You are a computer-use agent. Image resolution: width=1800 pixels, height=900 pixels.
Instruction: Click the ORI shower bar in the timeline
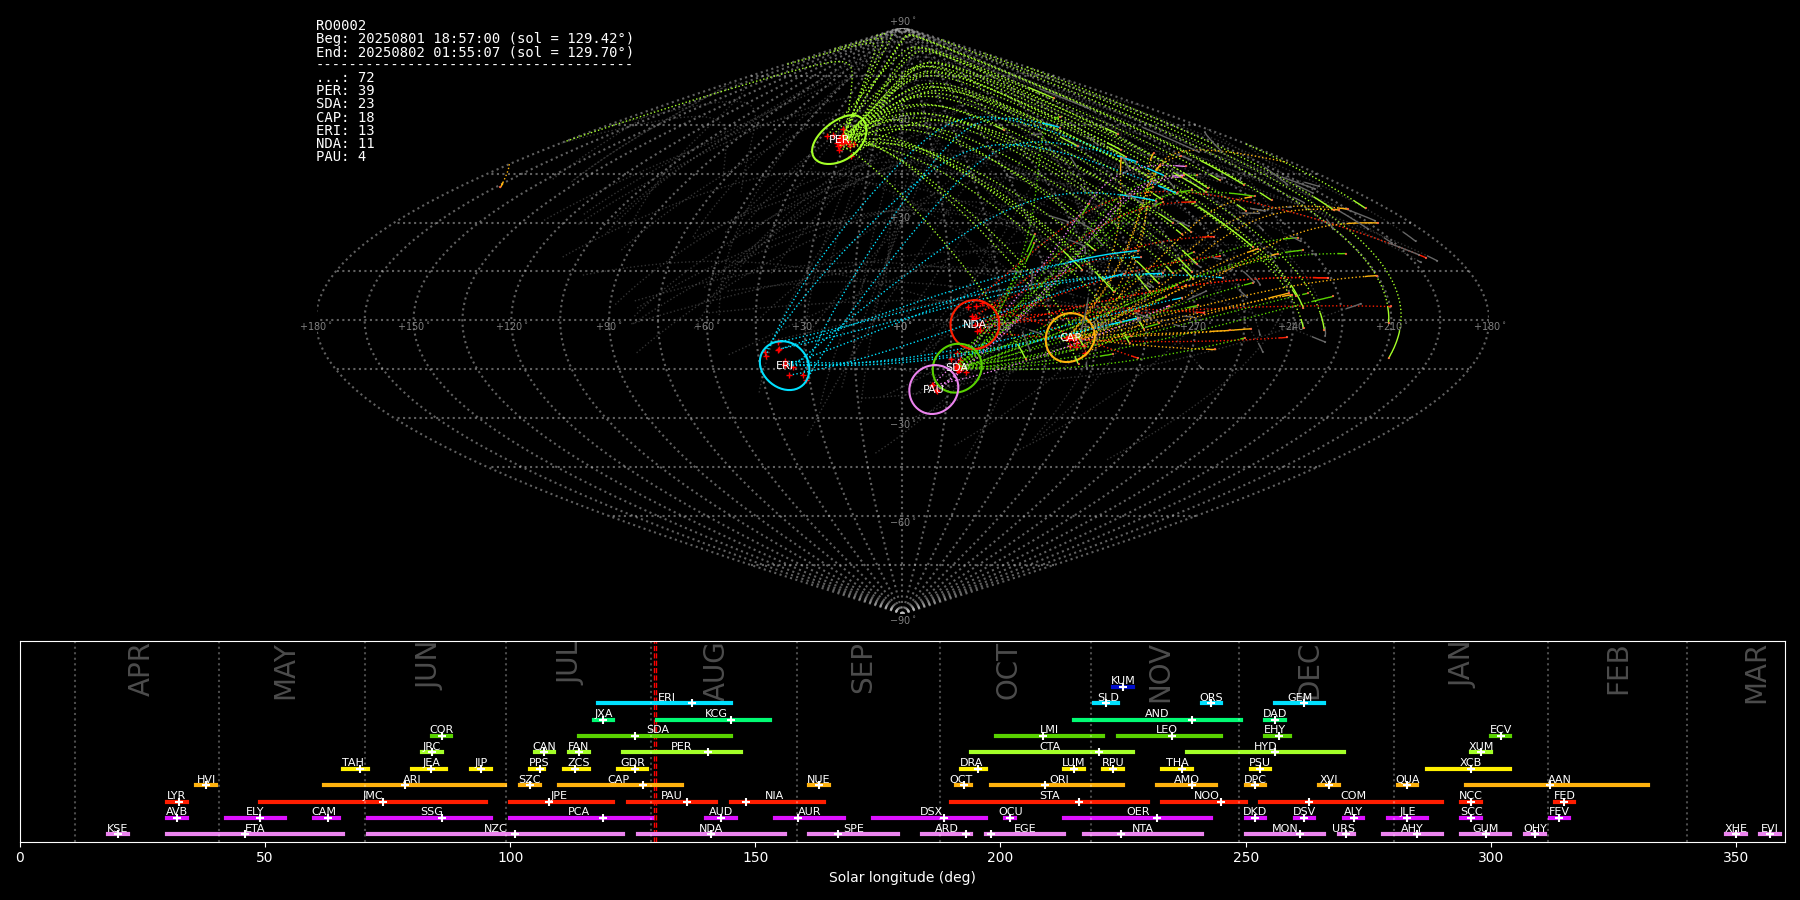(x=1057, y=785)
